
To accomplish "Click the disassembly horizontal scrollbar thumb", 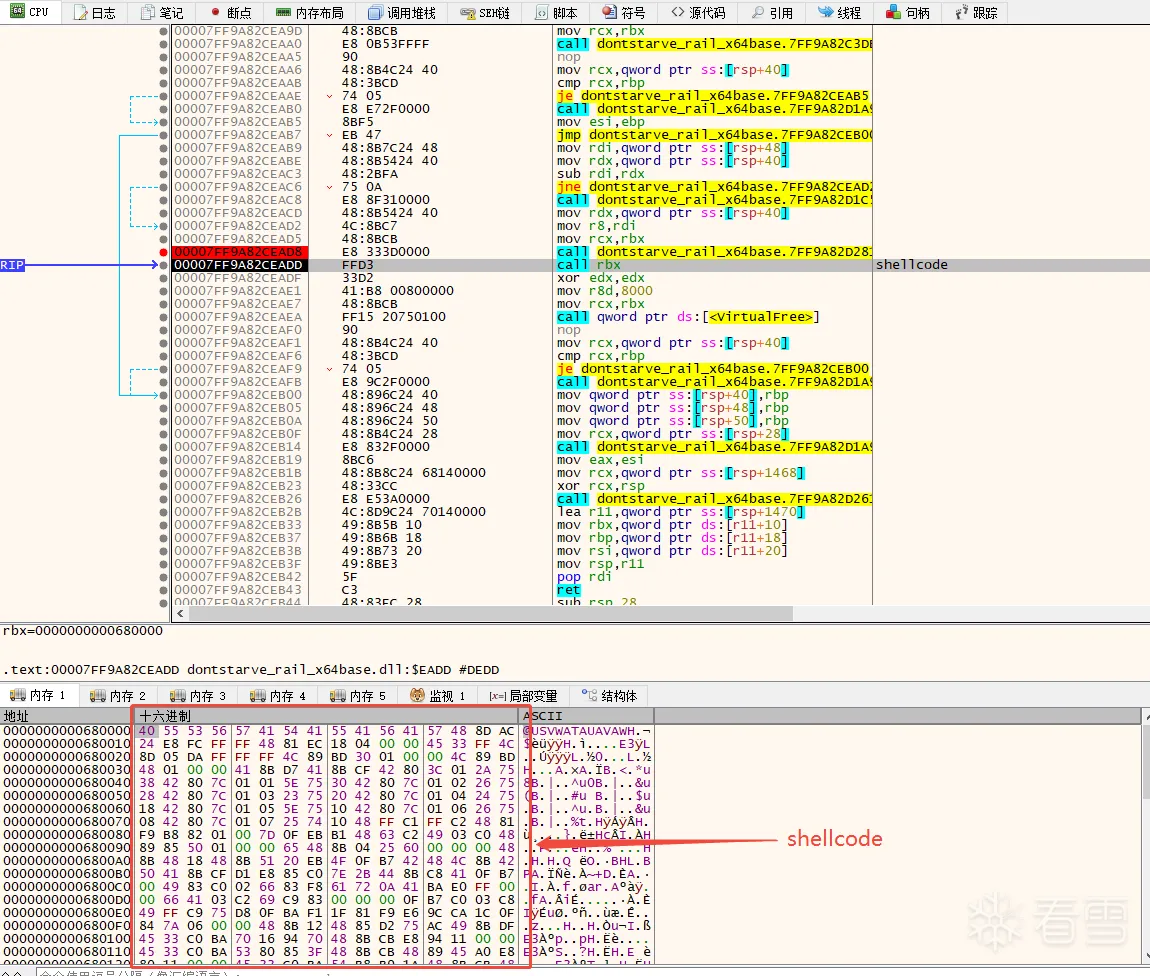I will [491, 614].
